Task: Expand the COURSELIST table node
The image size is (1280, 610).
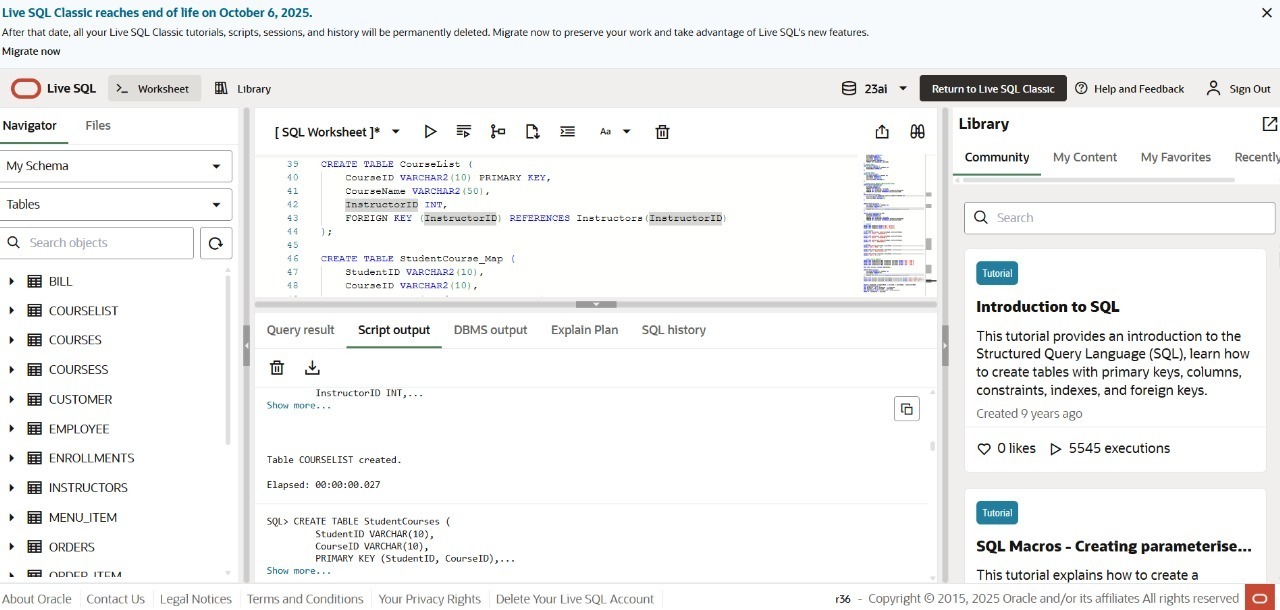Action: [11, 311]
